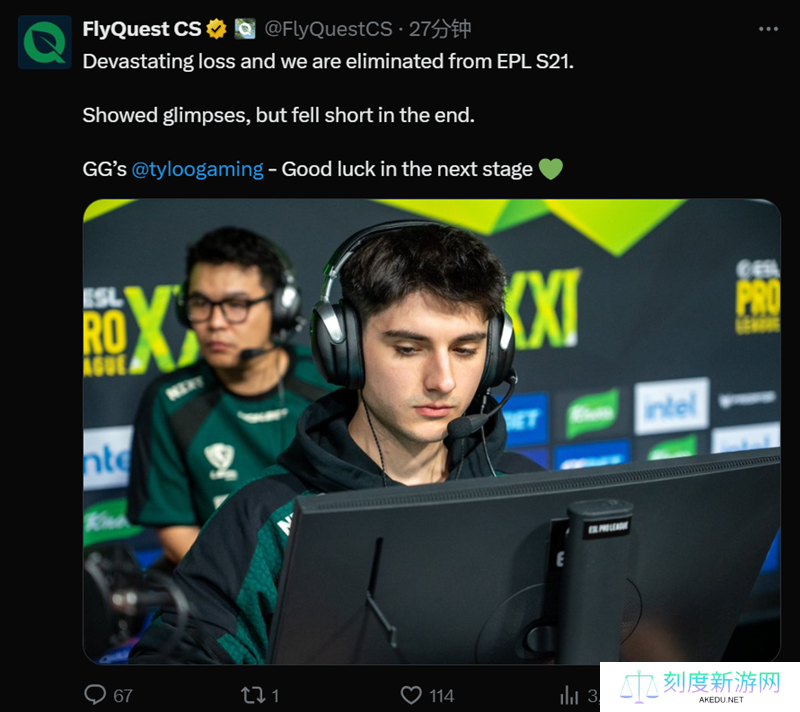Viewport: 800px width, 712px height.
Task: Open the FlyQuest profile avatar
Action: (x=44, y=42)
